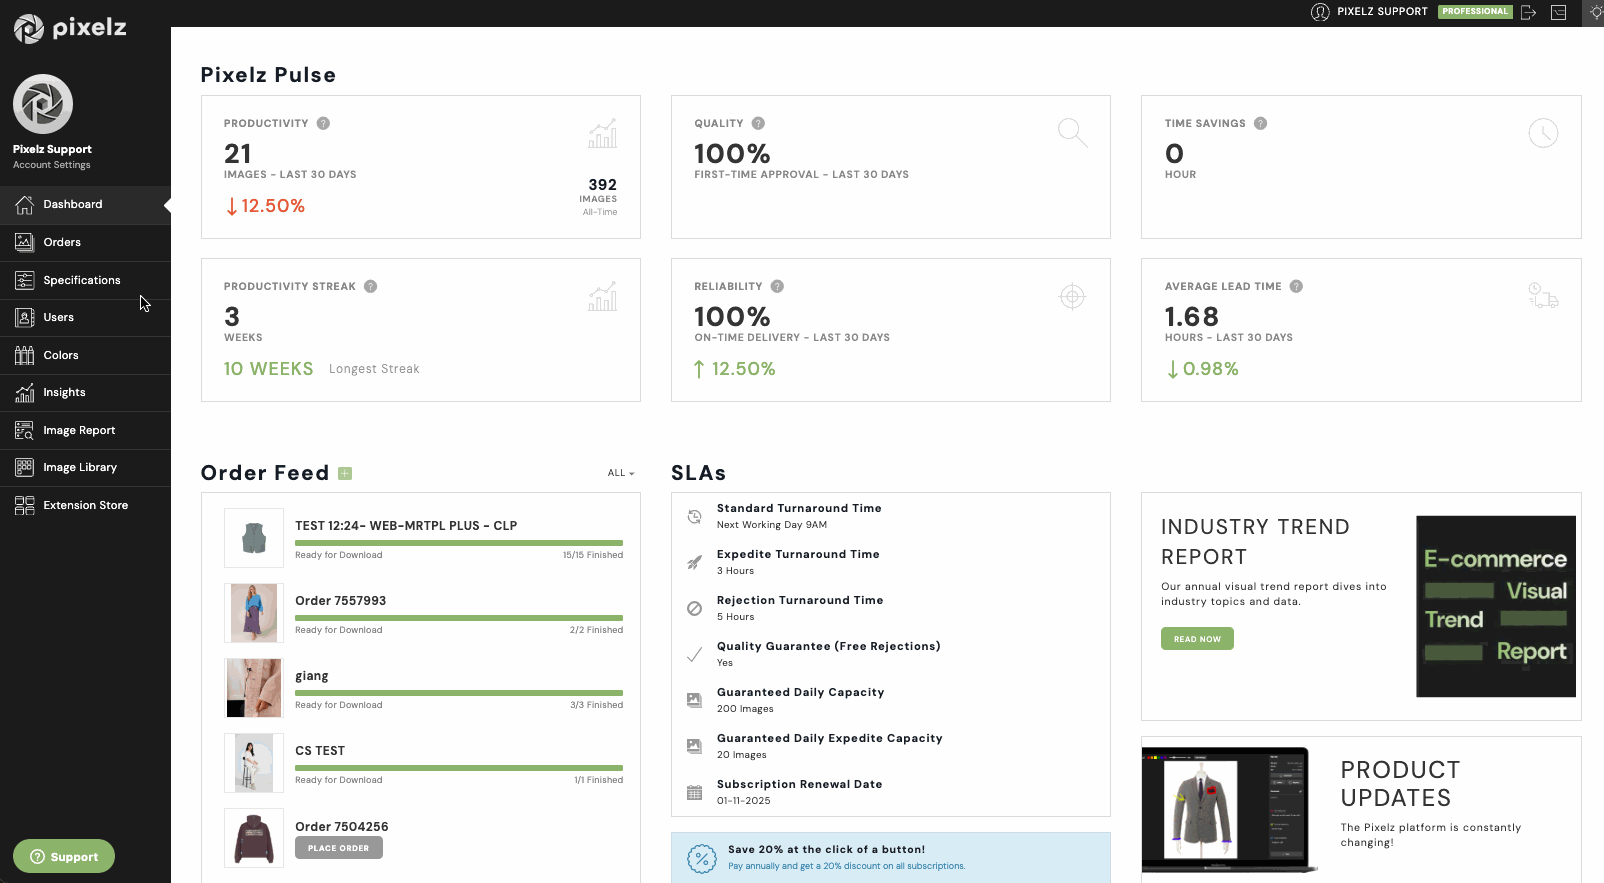Click the discount percent badge icon
Screen dimensions: 1604x883
pos(702,858)
